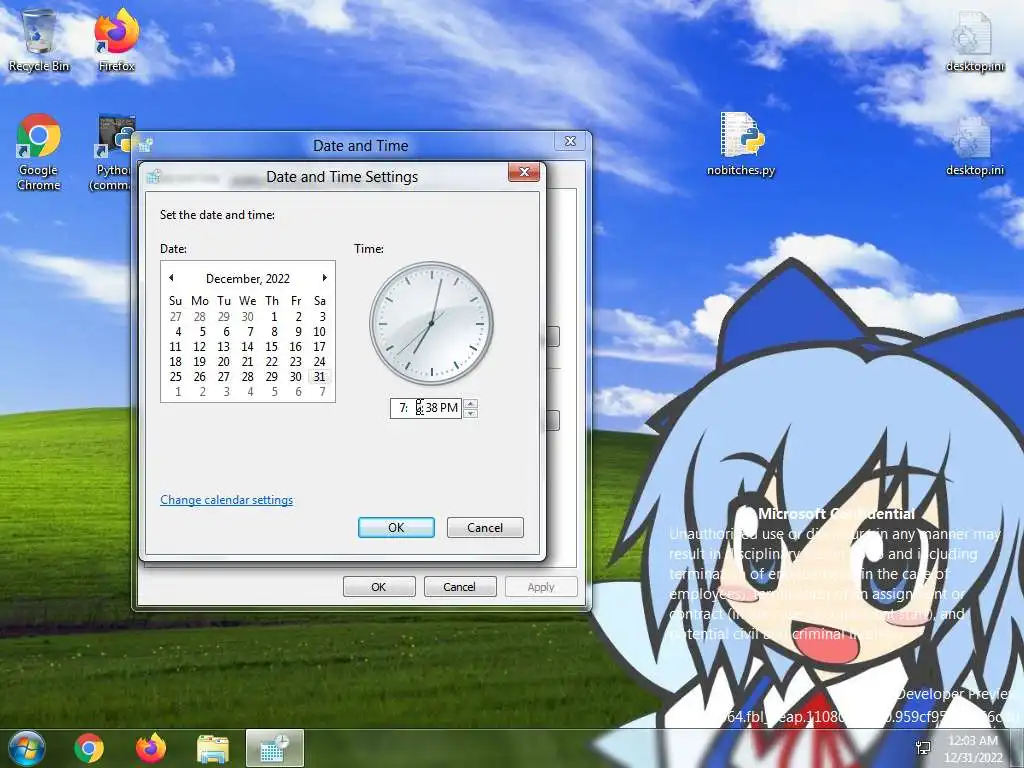Click the Date and Time taskbar button
Viewport: 1024px width, 768px height.
click(275, 748)
